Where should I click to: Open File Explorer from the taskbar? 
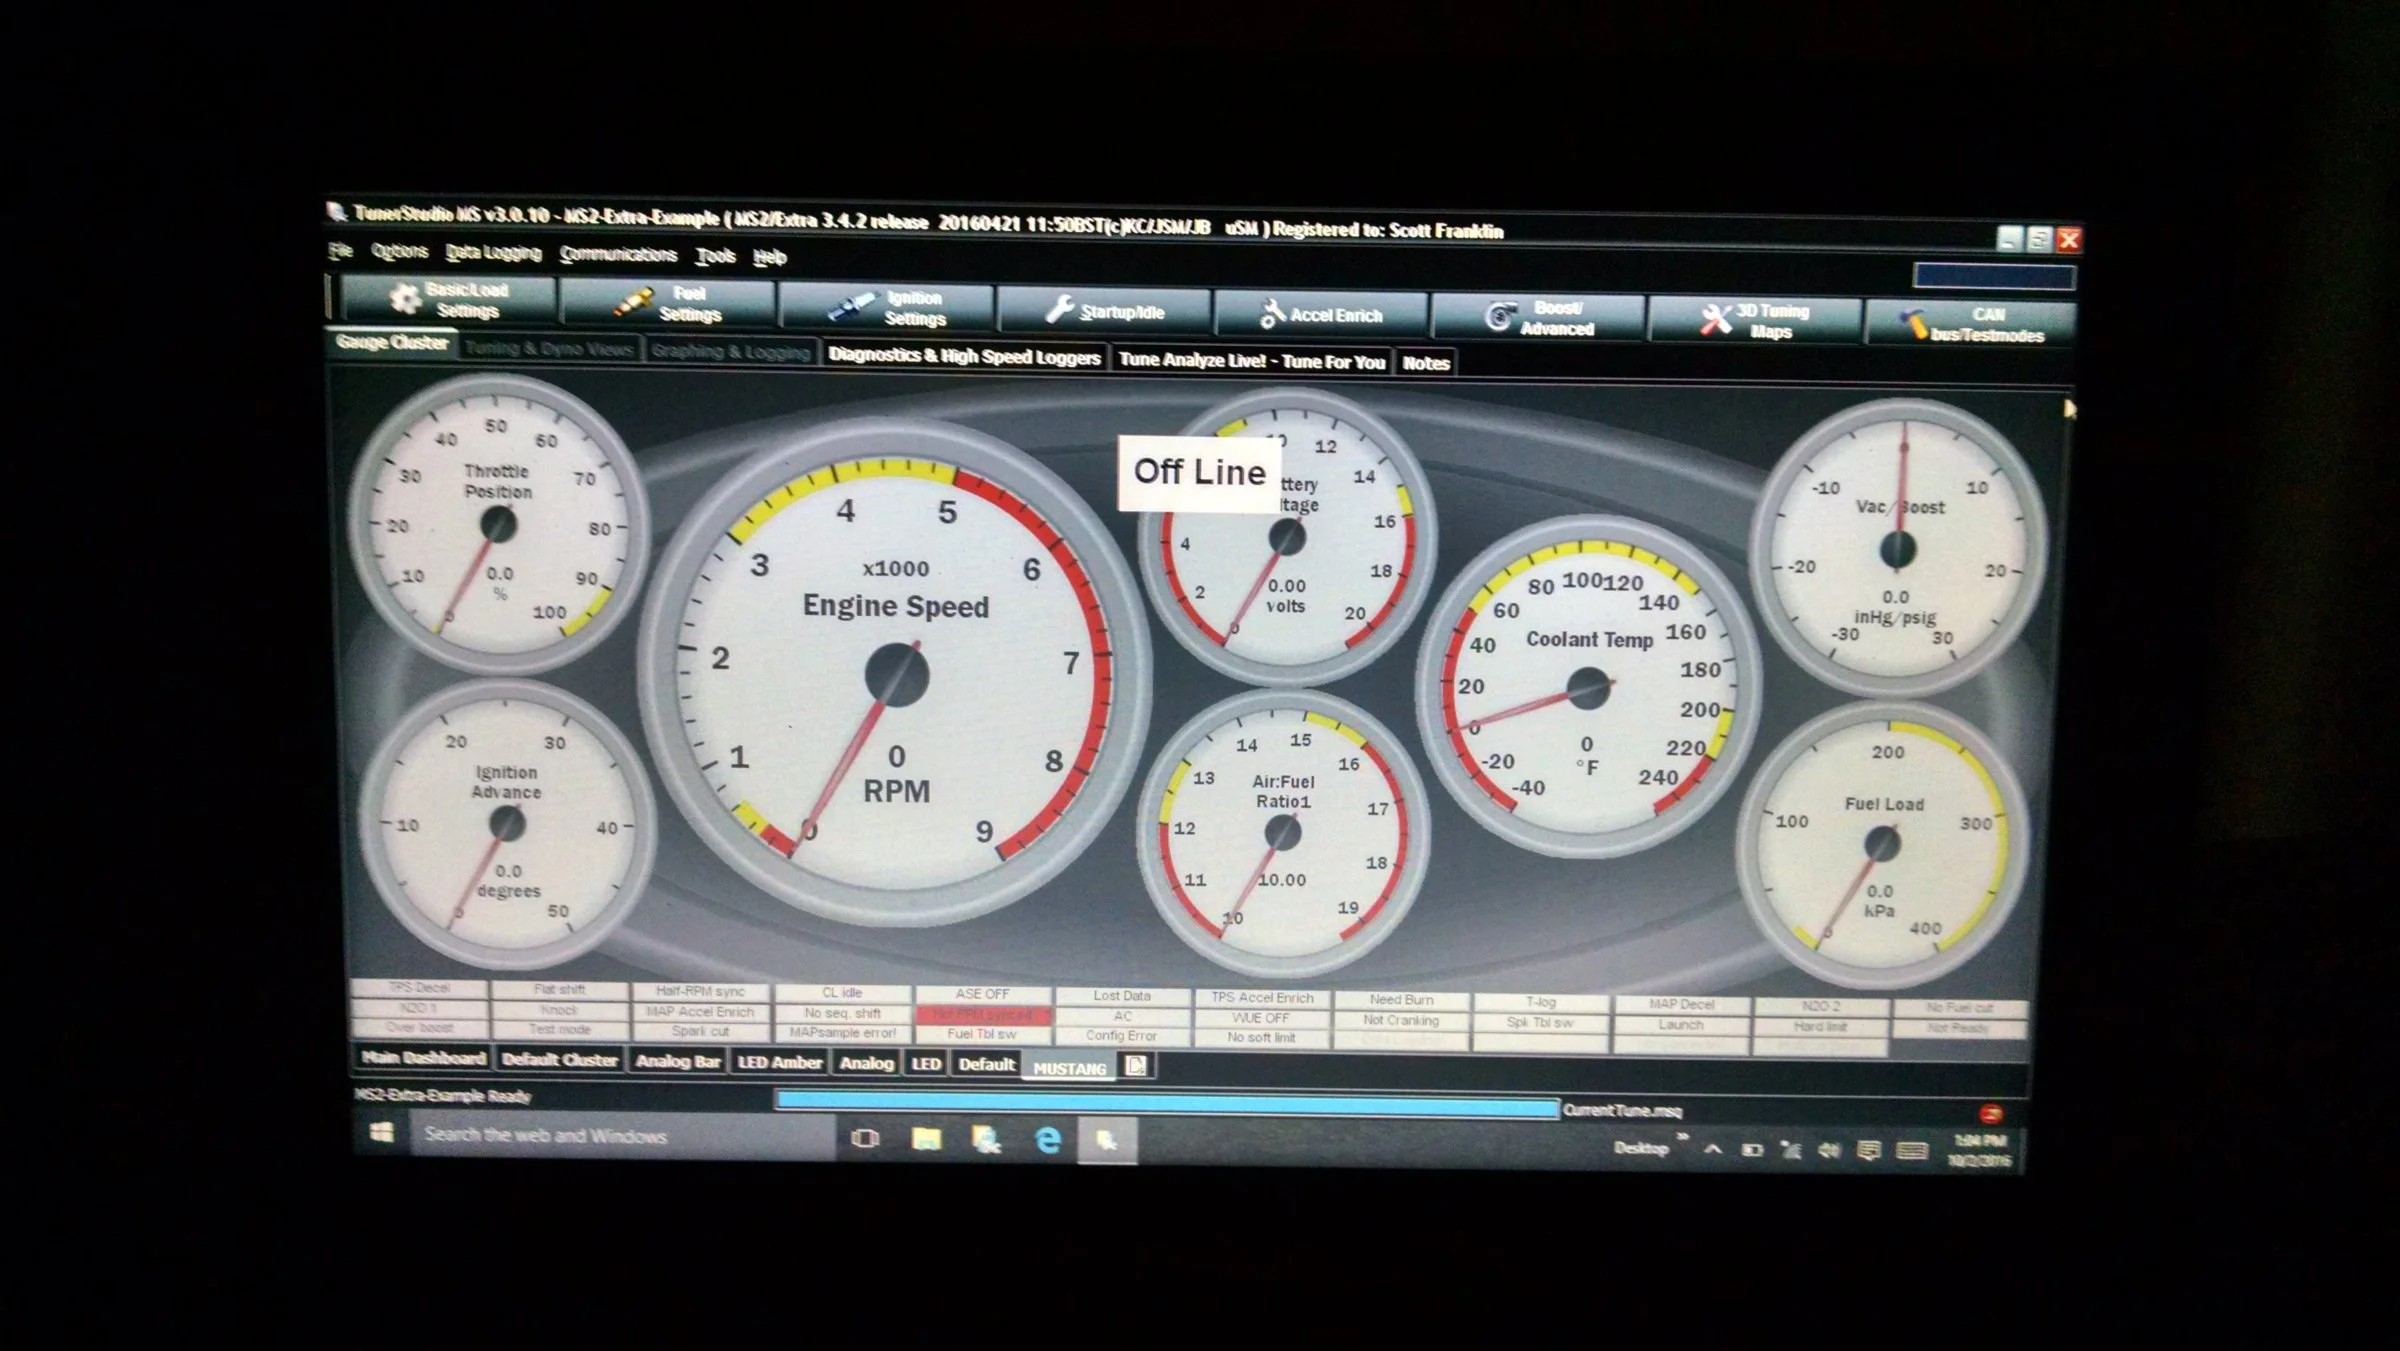926,1139
